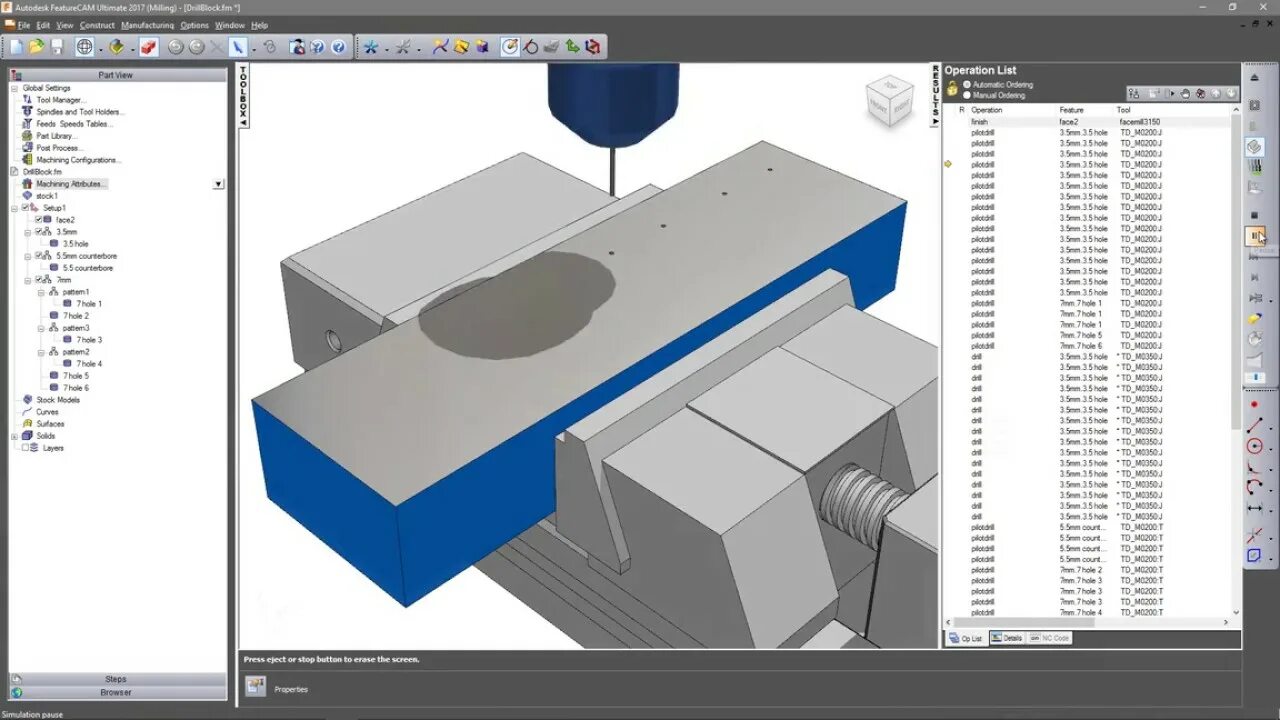
Task: Click the Save floppy disk icon
Action: click(57, 46)
